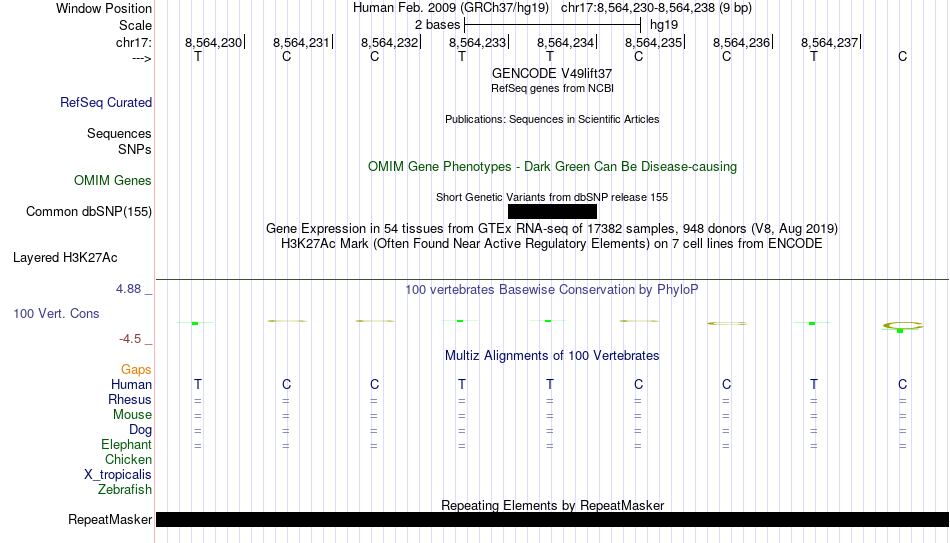
Task: Click Short Genetic Variants from dbSNP title
Action: coord(552,197)
